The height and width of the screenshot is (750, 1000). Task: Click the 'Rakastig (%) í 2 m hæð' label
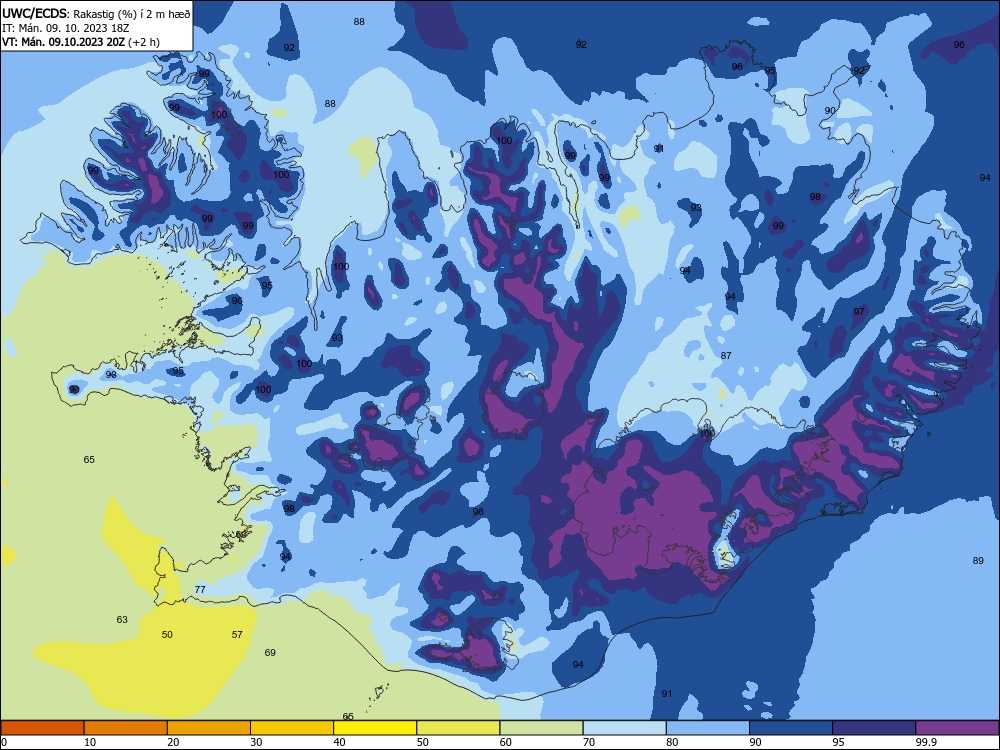131,14
